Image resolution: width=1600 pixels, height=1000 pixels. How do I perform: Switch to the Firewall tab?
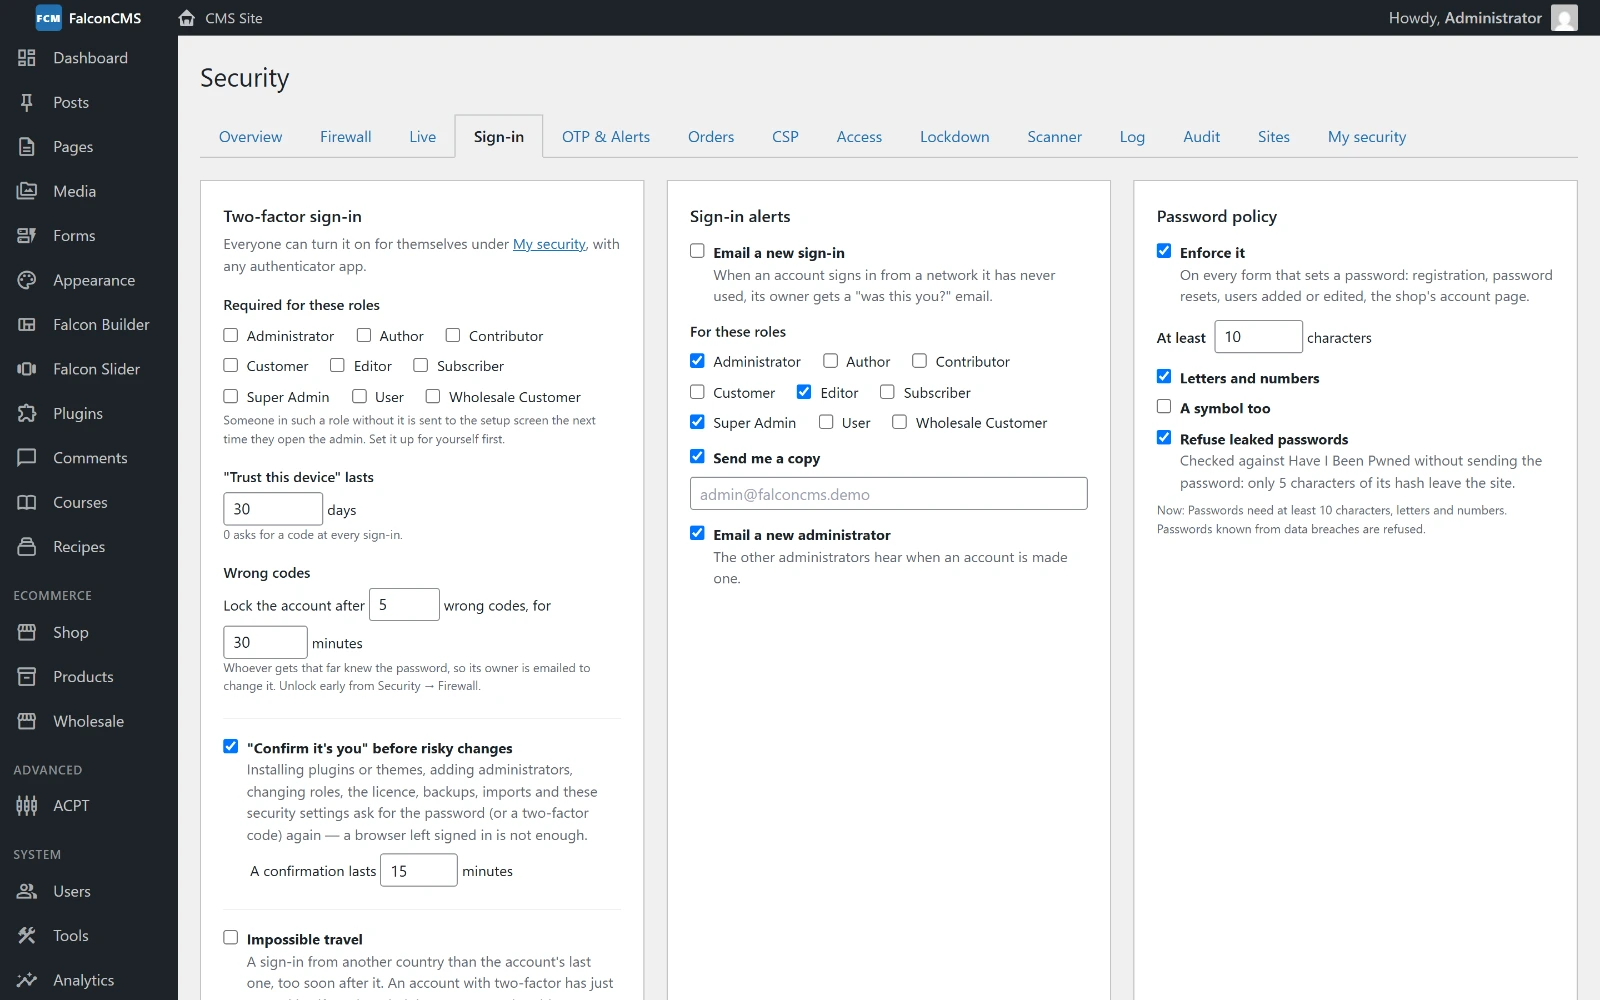346,137
